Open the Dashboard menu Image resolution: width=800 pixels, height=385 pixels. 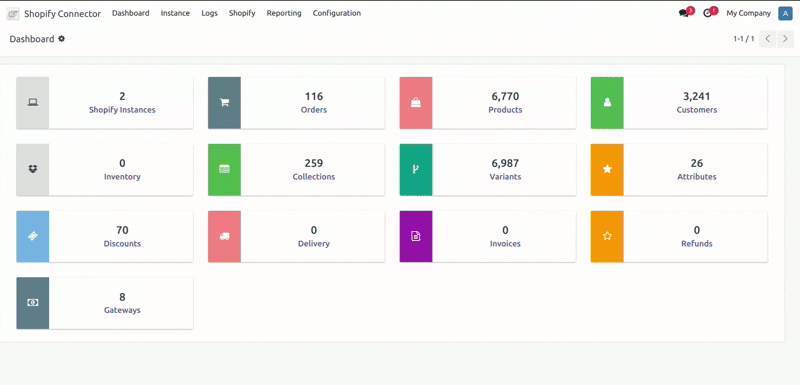point(131,13)
